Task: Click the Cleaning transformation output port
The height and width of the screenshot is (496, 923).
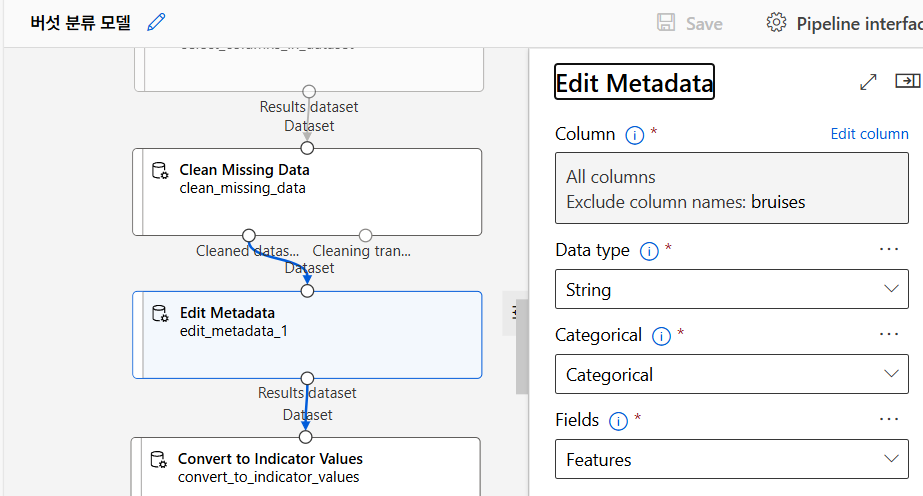Action: pos(365,236)
